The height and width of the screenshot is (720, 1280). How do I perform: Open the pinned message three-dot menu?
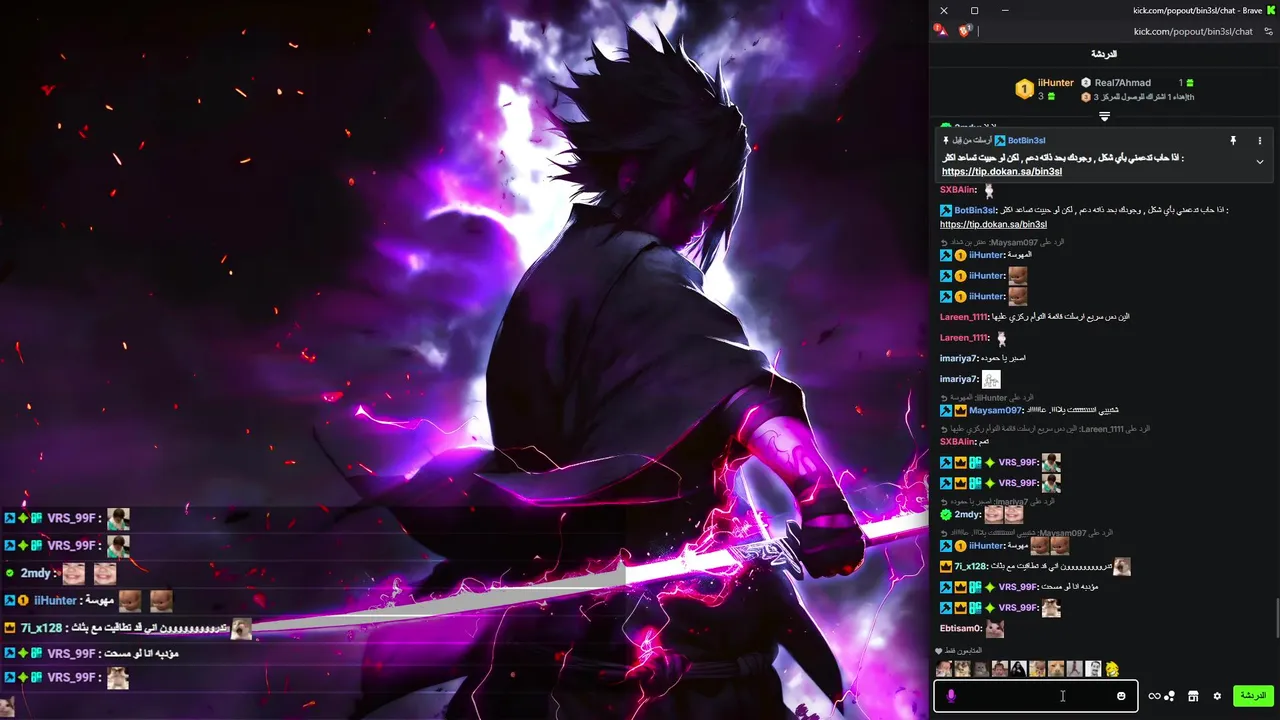pos(1260,141)
